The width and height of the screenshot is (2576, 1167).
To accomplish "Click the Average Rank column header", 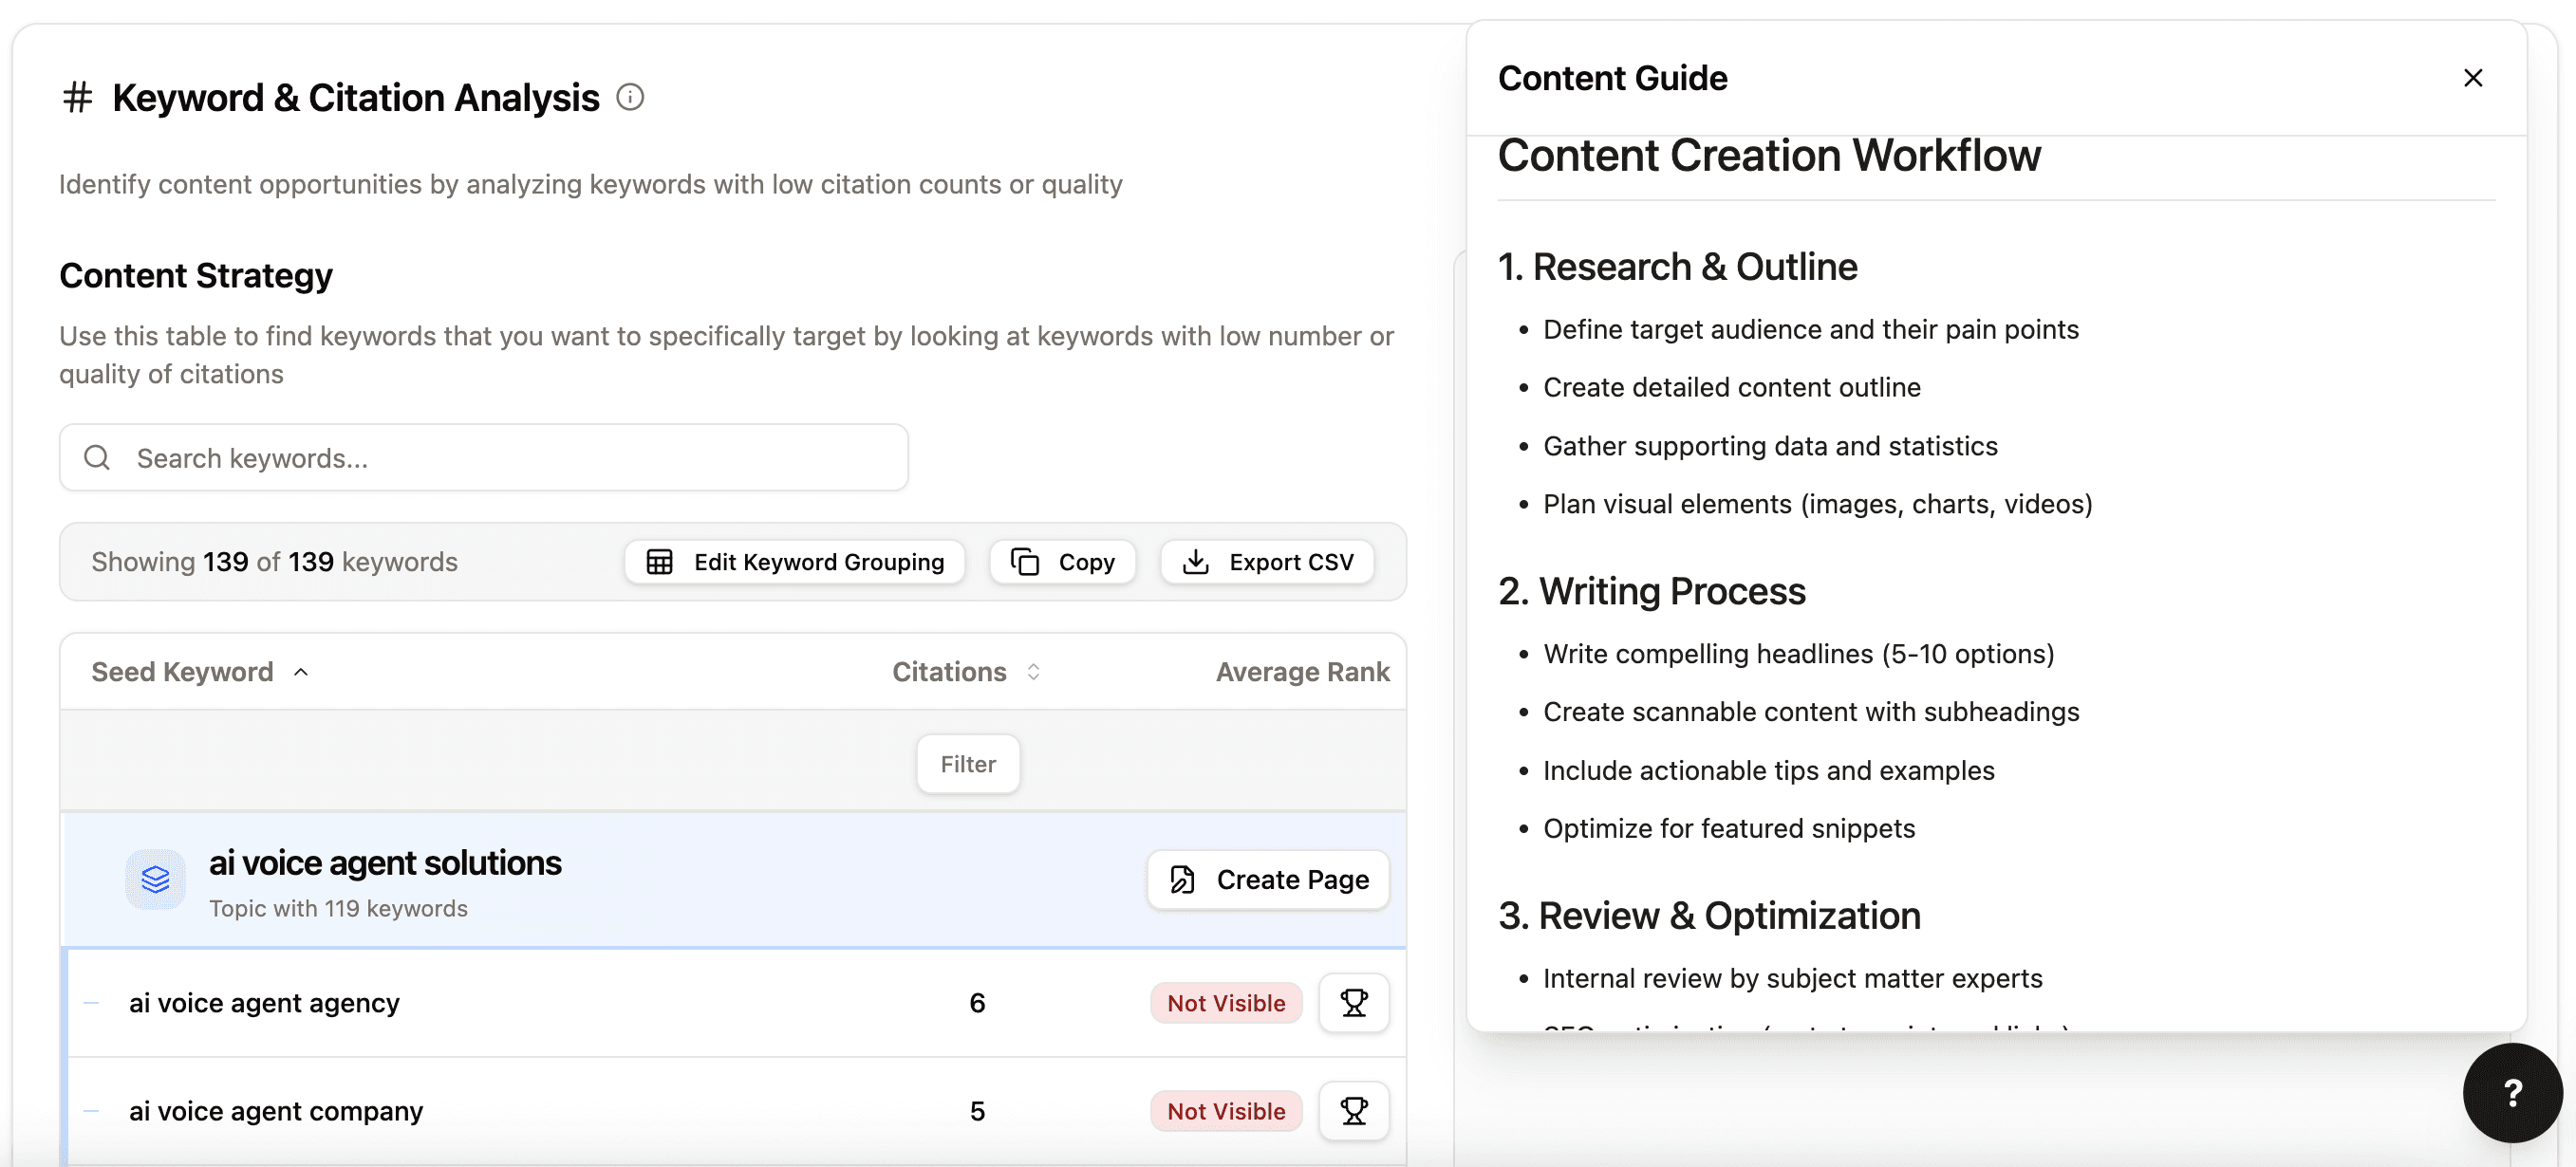I will point(1302,672).
